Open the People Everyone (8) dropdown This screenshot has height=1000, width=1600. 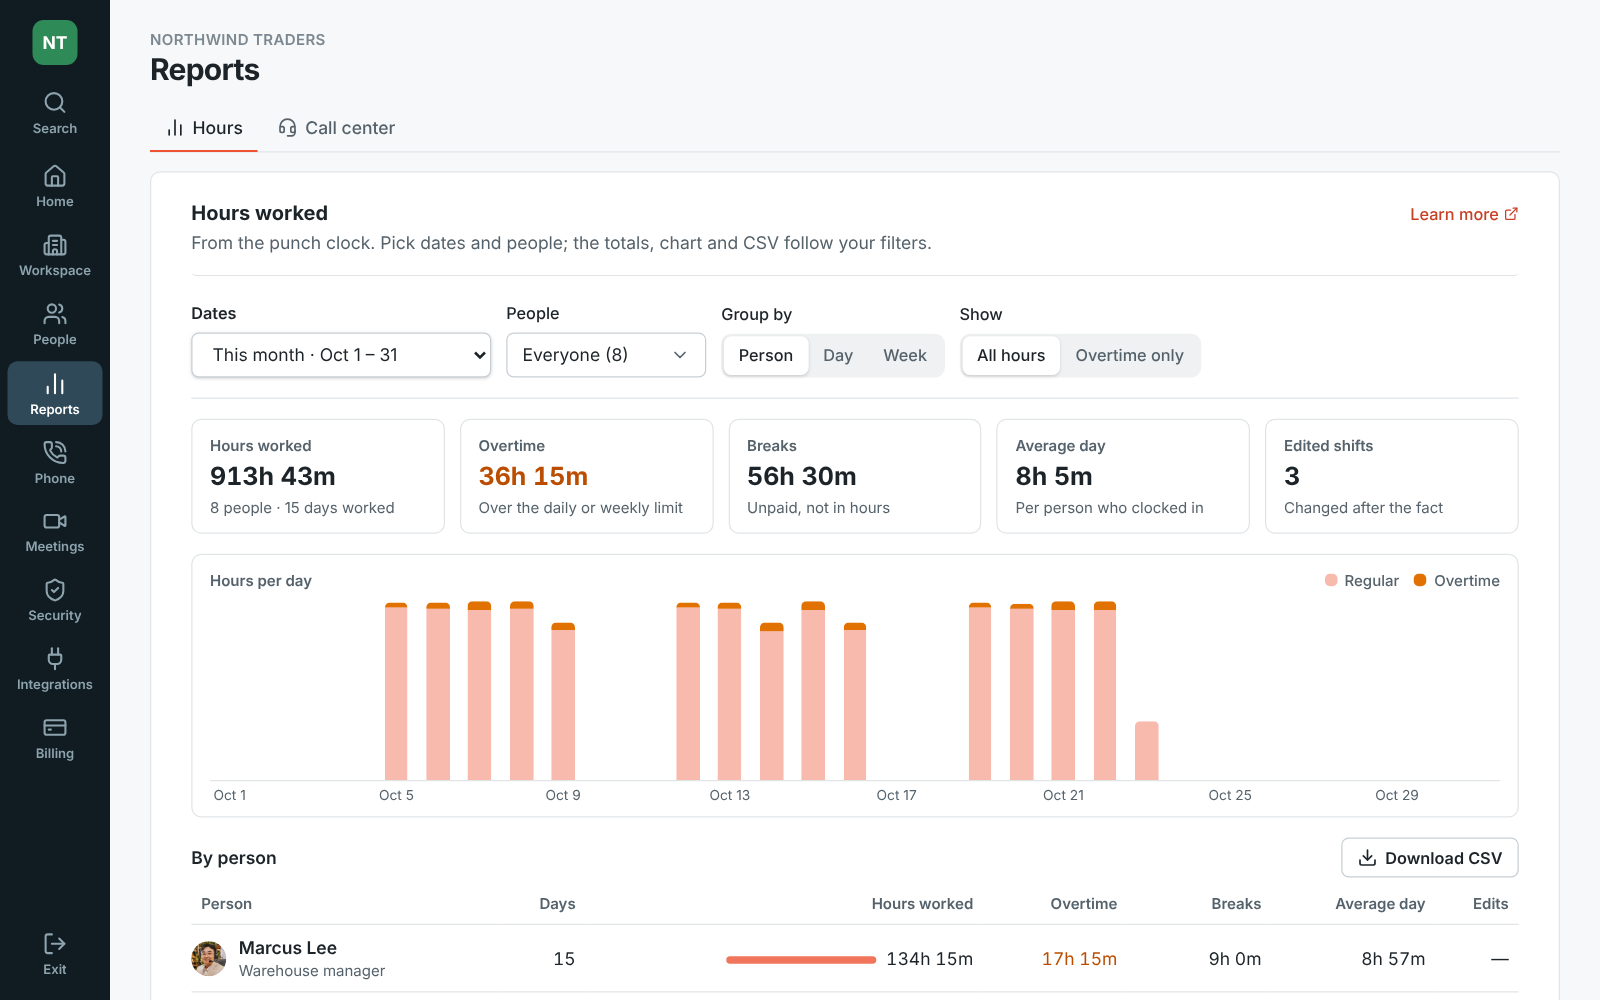pyautogui.click(x=606, y=355)
